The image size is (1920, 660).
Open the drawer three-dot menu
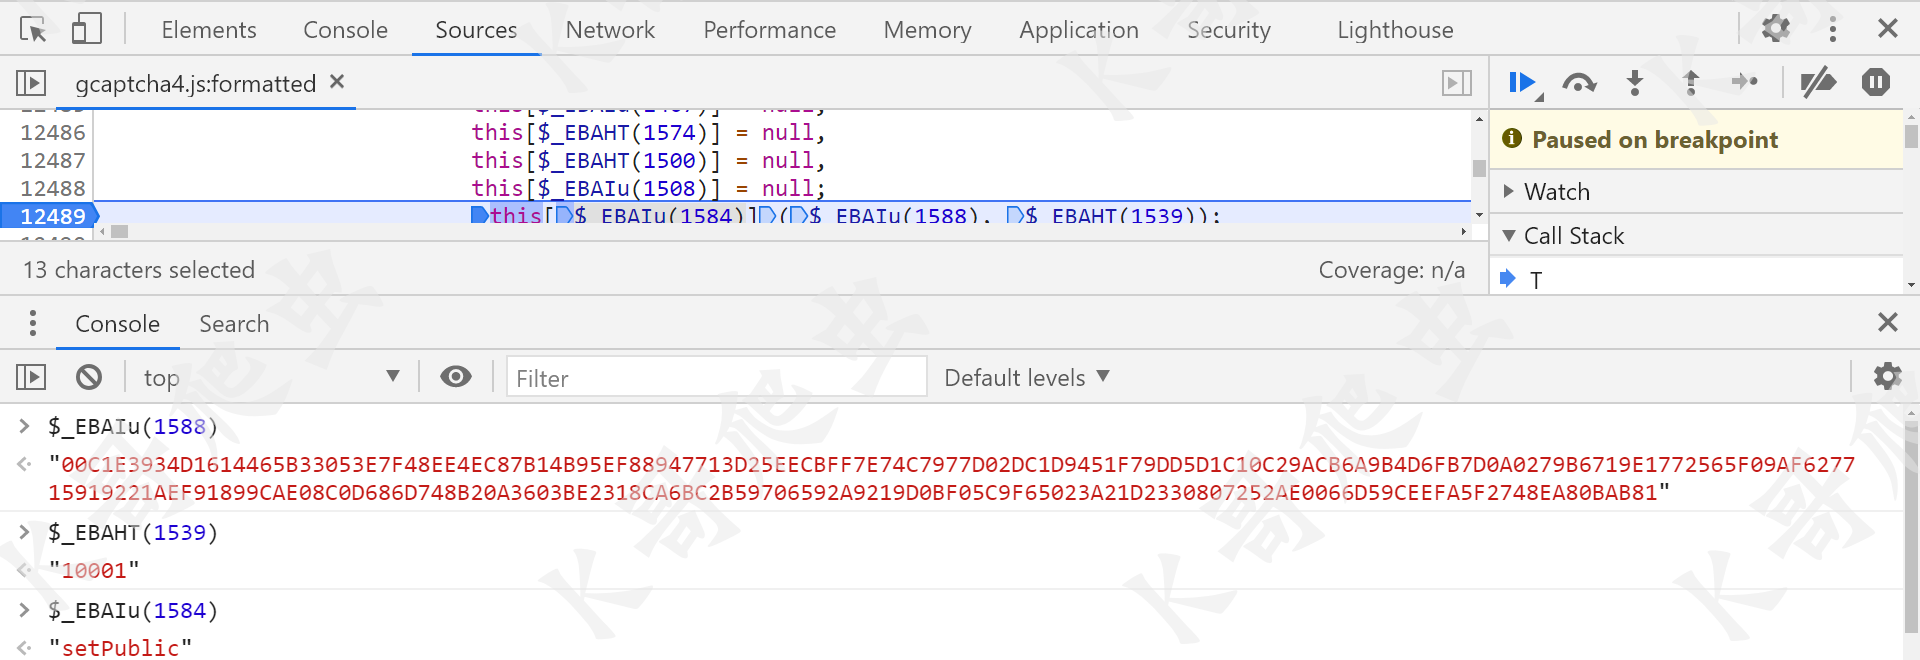tap(33, 323)
